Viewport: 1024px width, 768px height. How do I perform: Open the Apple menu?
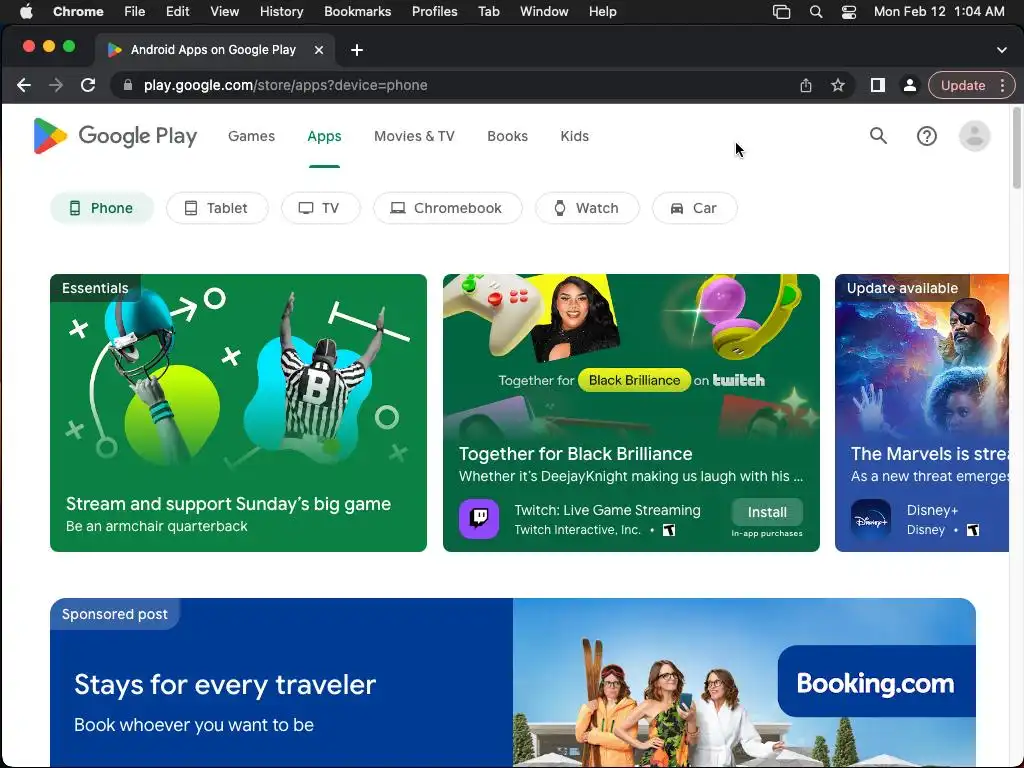click(26, 11)
